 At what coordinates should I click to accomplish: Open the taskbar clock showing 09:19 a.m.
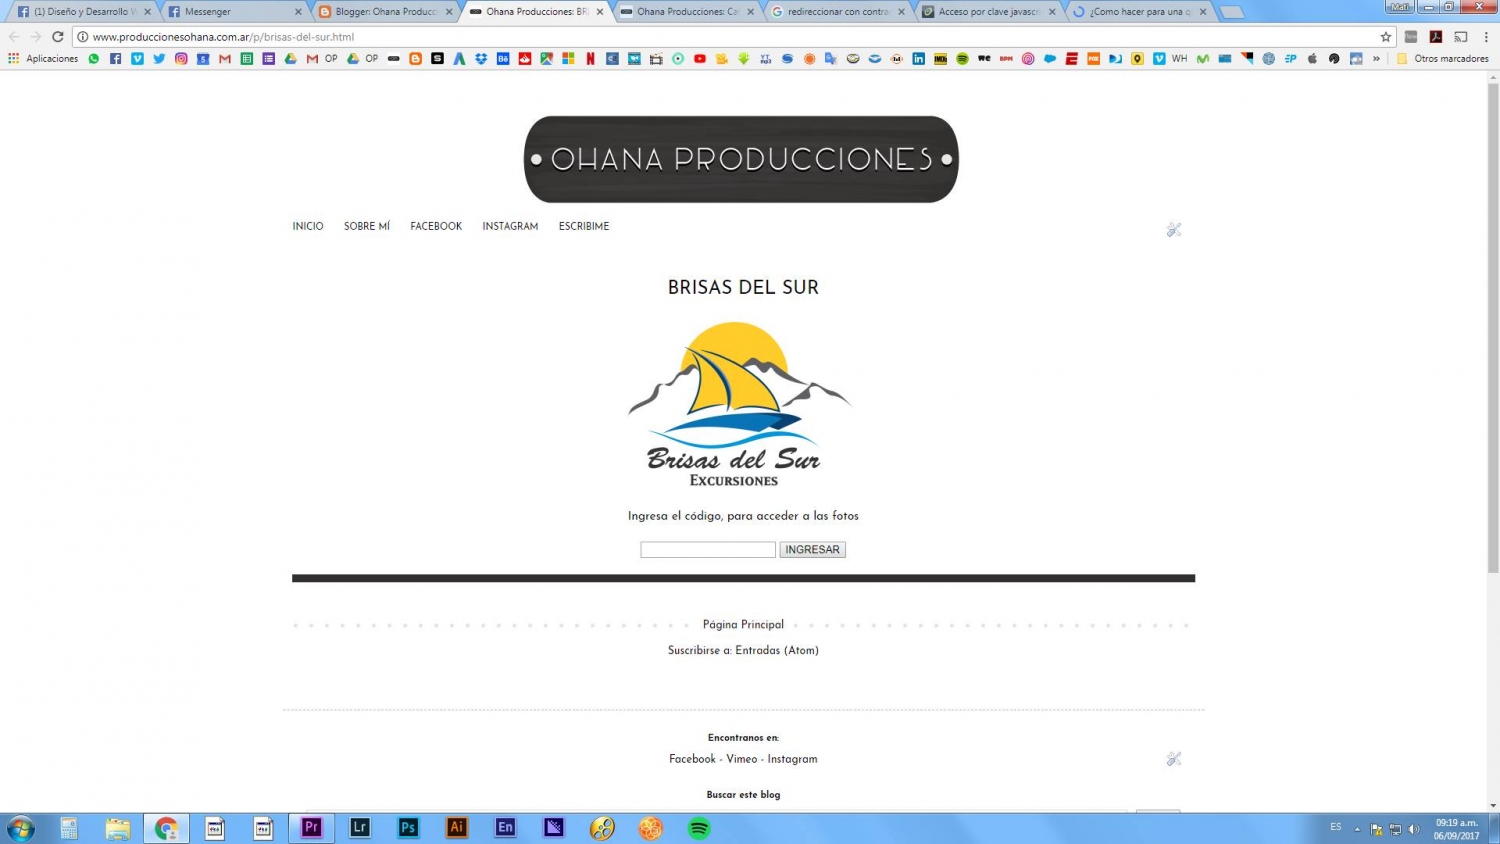coord(1456,829)
